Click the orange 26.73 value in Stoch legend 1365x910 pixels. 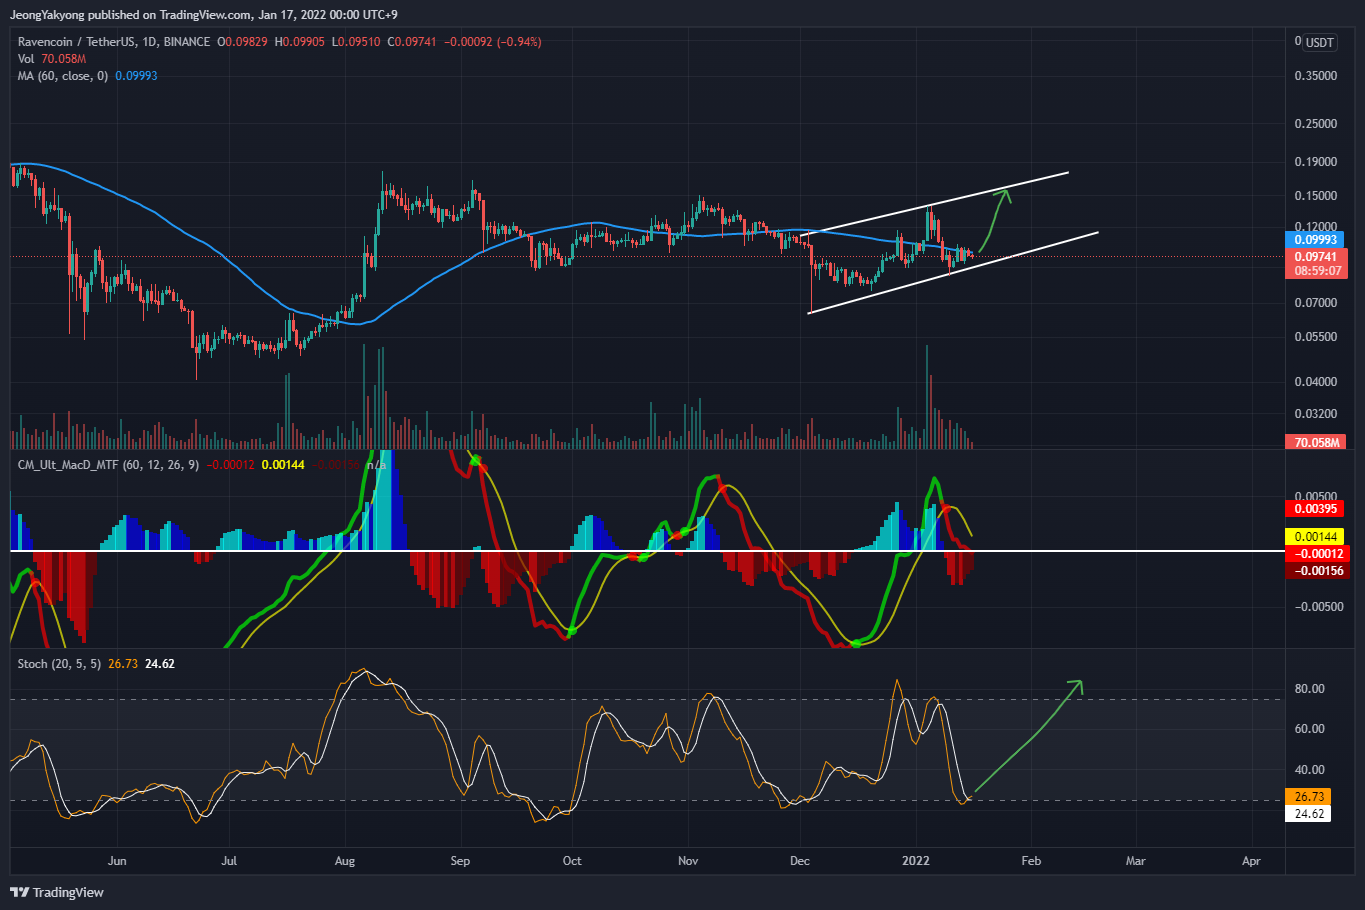point(123,664)
